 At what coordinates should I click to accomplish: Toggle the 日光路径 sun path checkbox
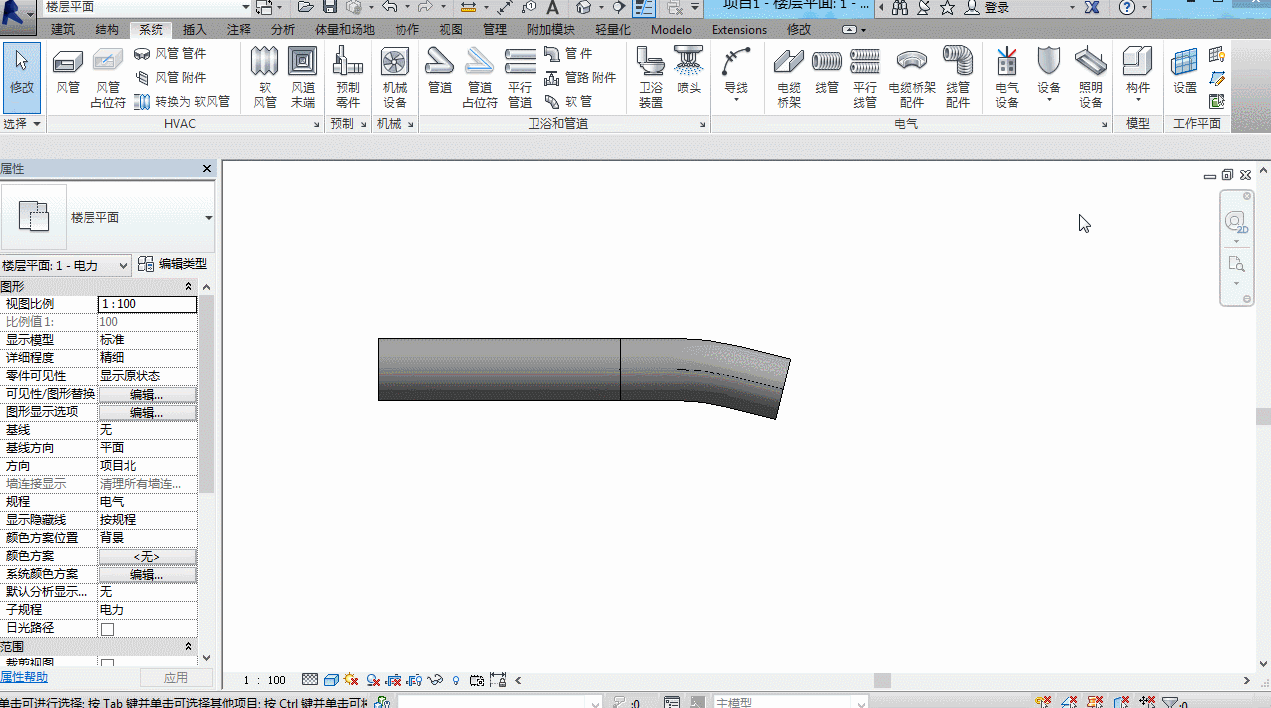(x=108, y=629)
